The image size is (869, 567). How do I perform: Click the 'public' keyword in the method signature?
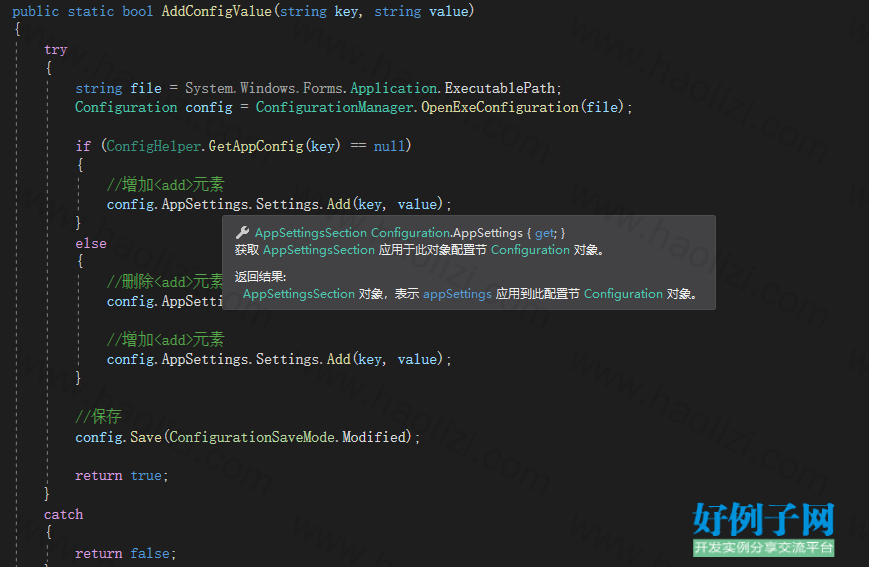pos(35,11)
